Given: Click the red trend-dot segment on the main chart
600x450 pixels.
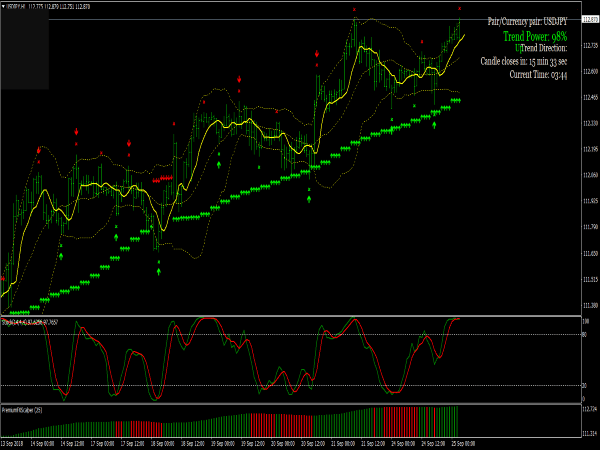Looking at the screenshot, I should (163, 179).
